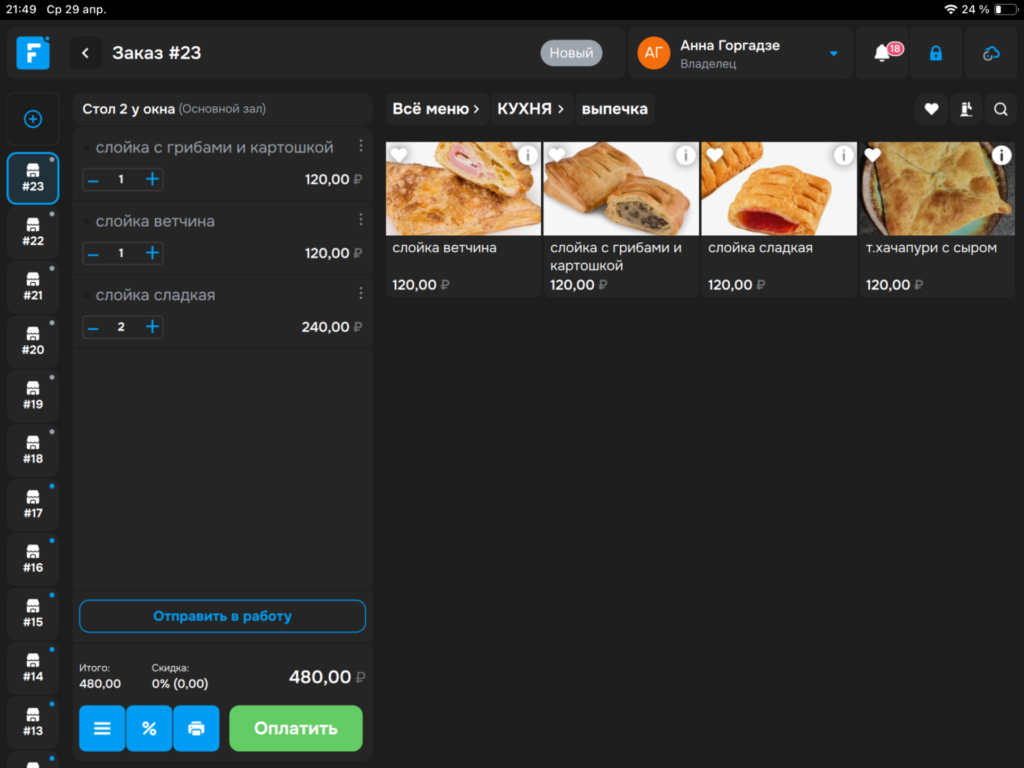Image resolution: width=1024 pixels, height=768 pixels.
Task: Click Отправить в работу button
Action: coord(222,616)
